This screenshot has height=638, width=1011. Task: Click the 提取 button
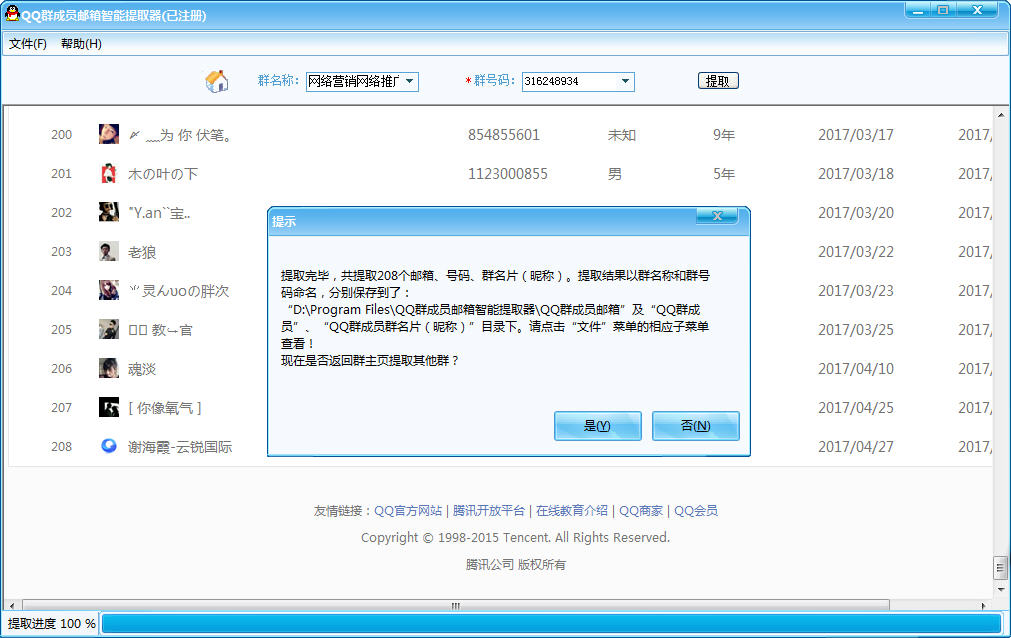(718, 81)
